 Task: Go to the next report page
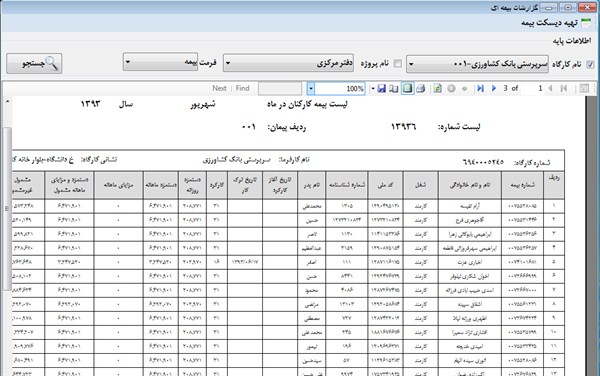[494, 89]
